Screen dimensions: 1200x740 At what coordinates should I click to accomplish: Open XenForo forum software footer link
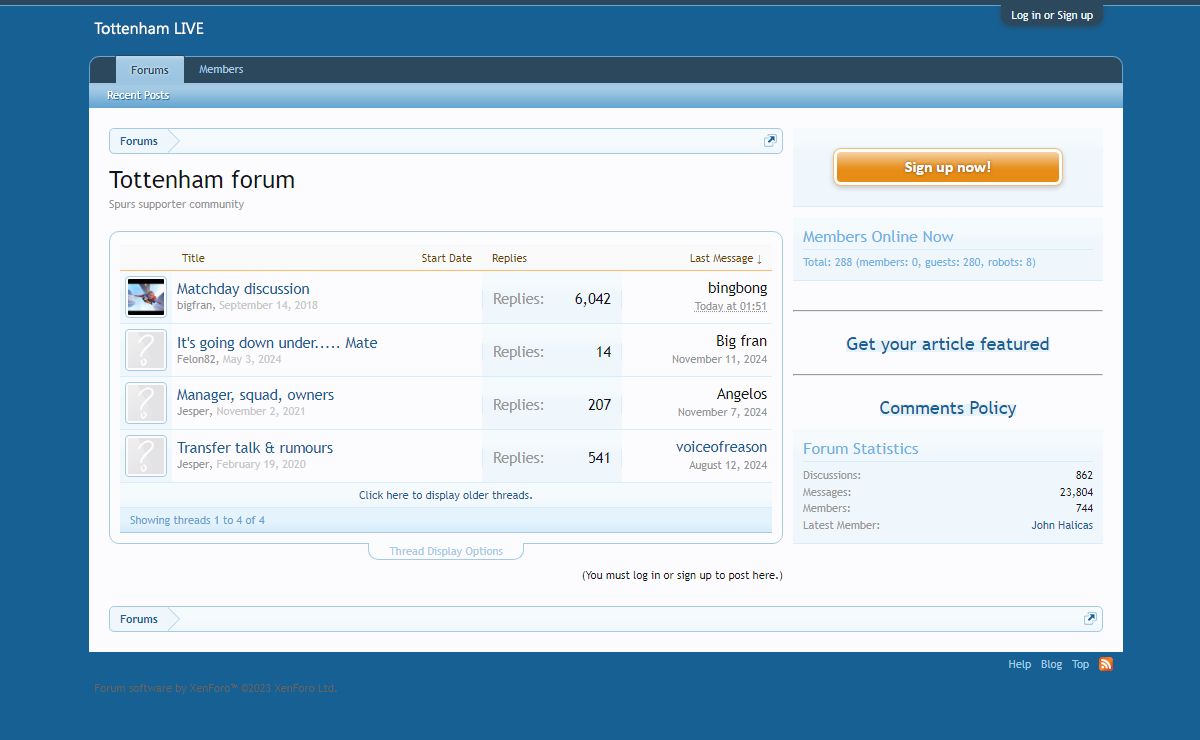(215, 688)
